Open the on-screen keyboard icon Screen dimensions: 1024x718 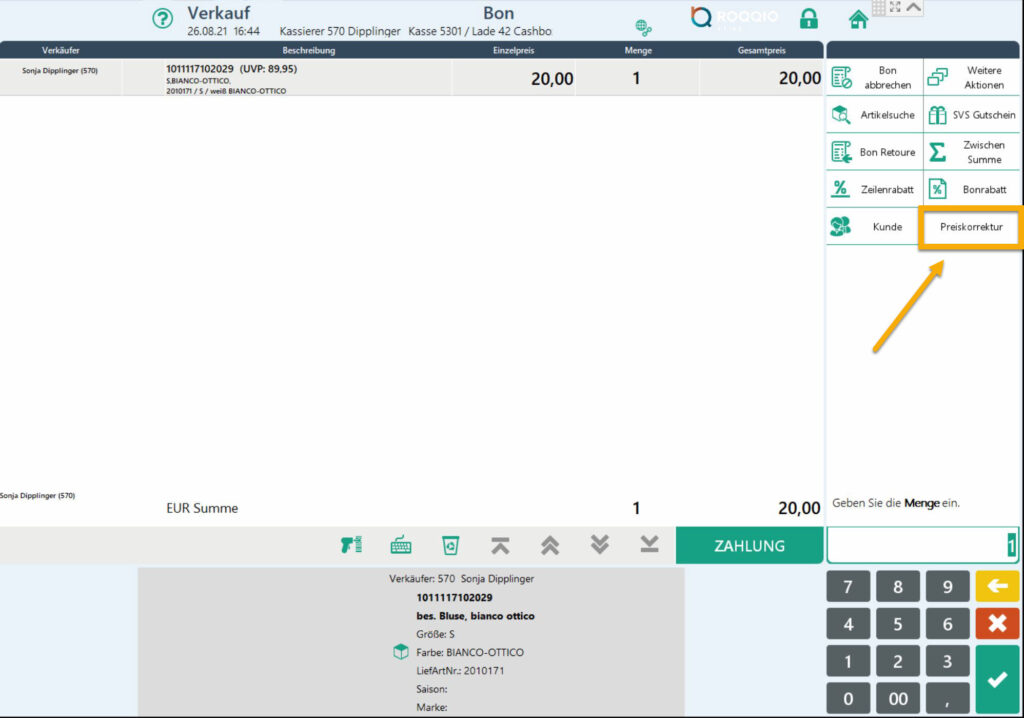401,545
